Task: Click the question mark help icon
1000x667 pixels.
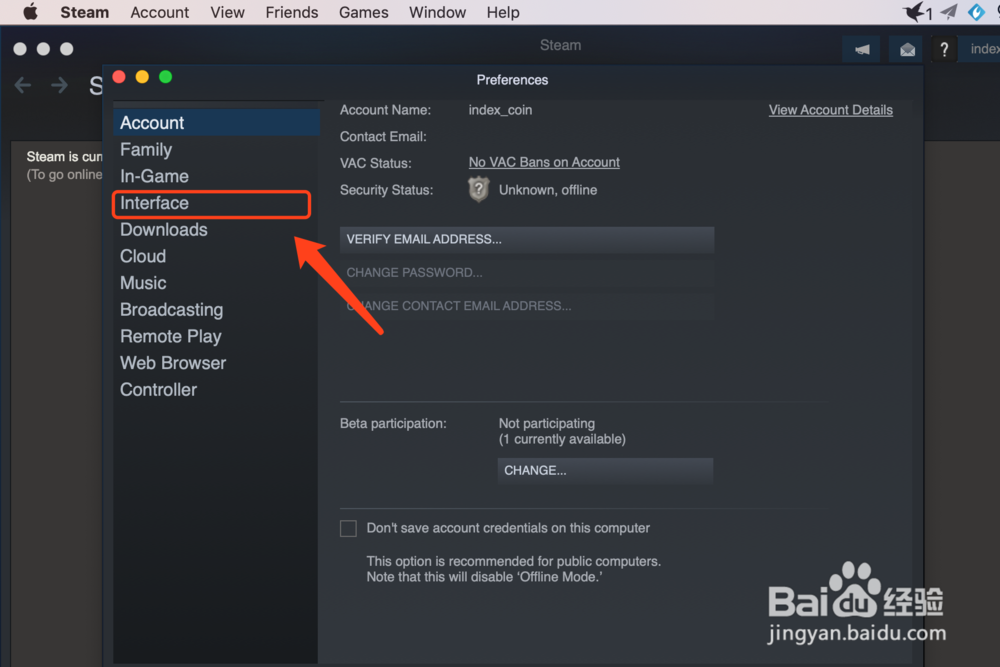Action: [x=944, y=49]
